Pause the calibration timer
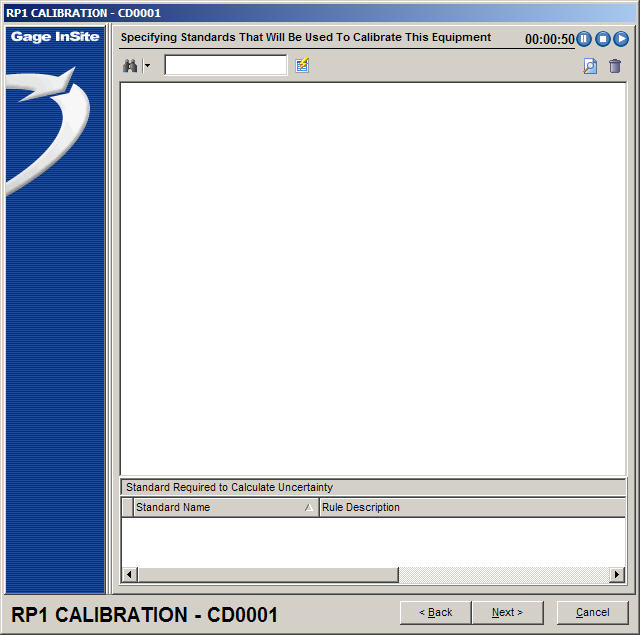Screen dimensions: 640x635 pyautogui.click(x=584, y=39)
